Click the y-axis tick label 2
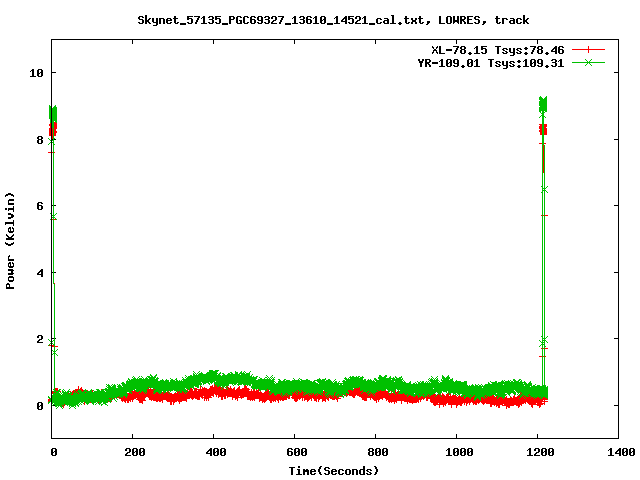 pyautogui.click(x=40, y=339)
